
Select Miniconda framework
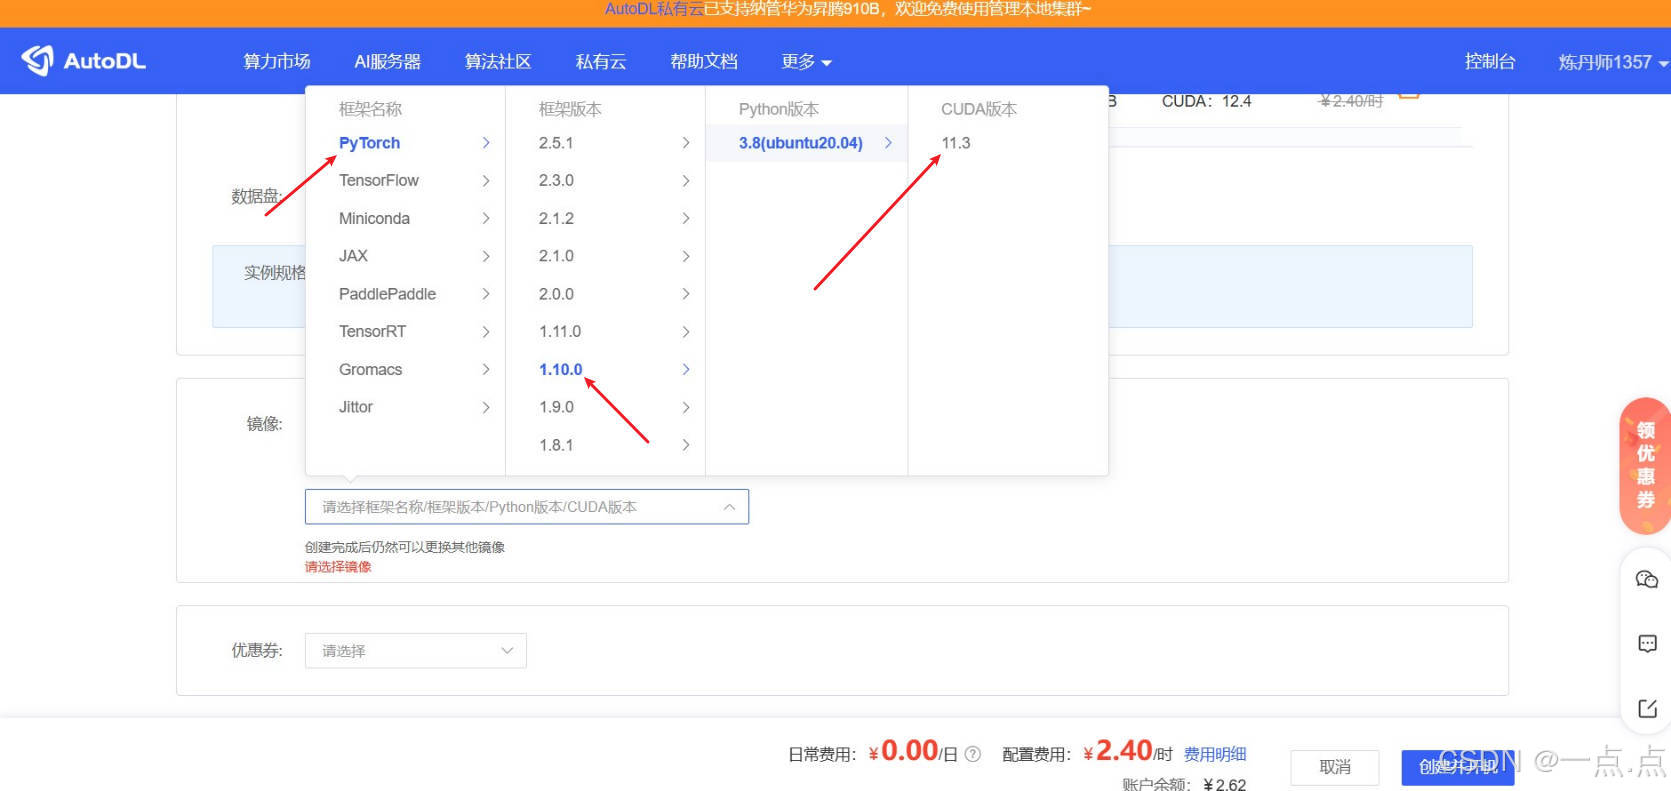(x=405, y=218)
